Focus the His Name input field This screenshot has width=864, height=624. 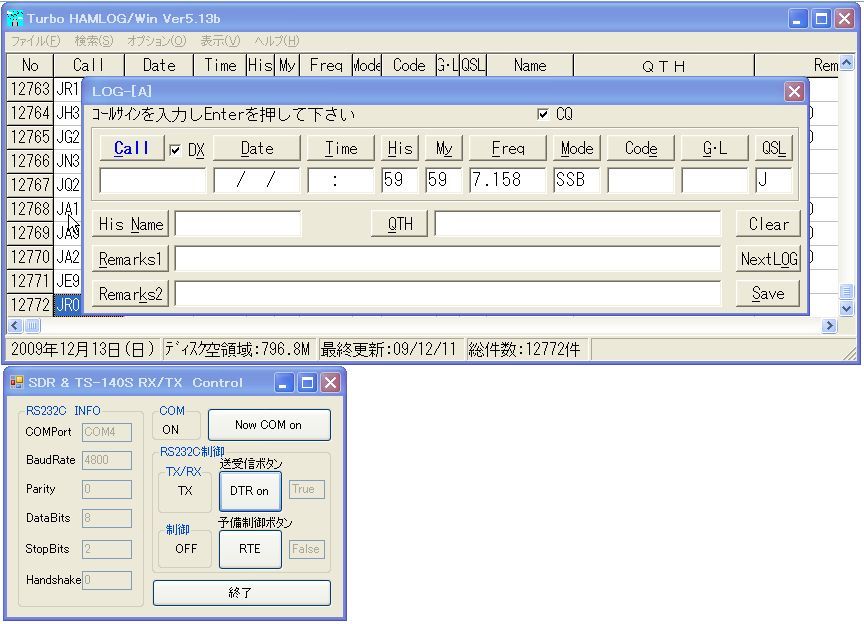coord(238,224)
